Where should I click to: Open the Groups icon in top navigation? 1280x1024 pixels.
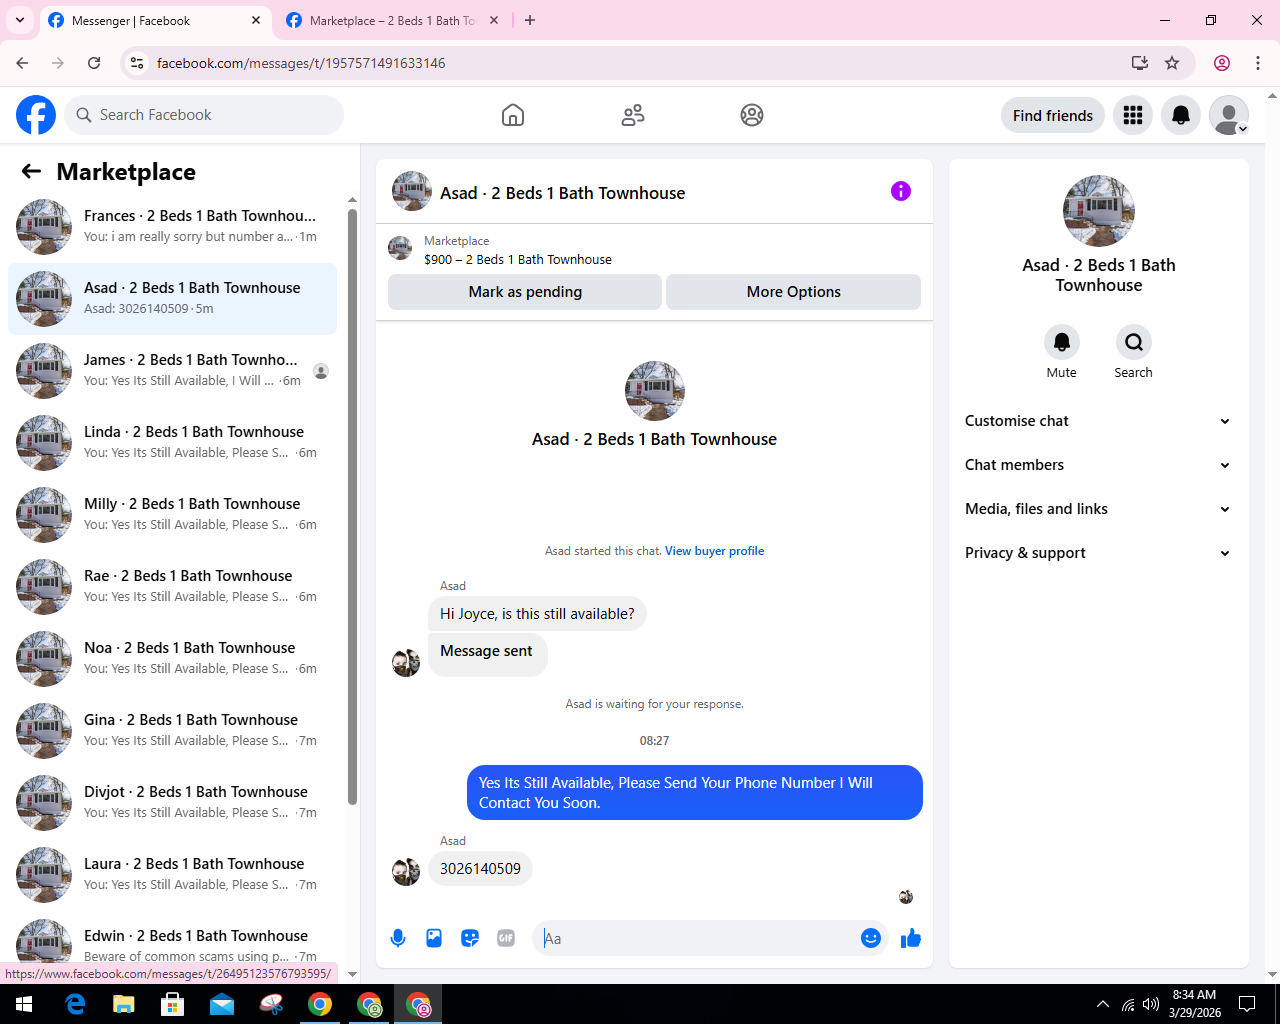752,115
